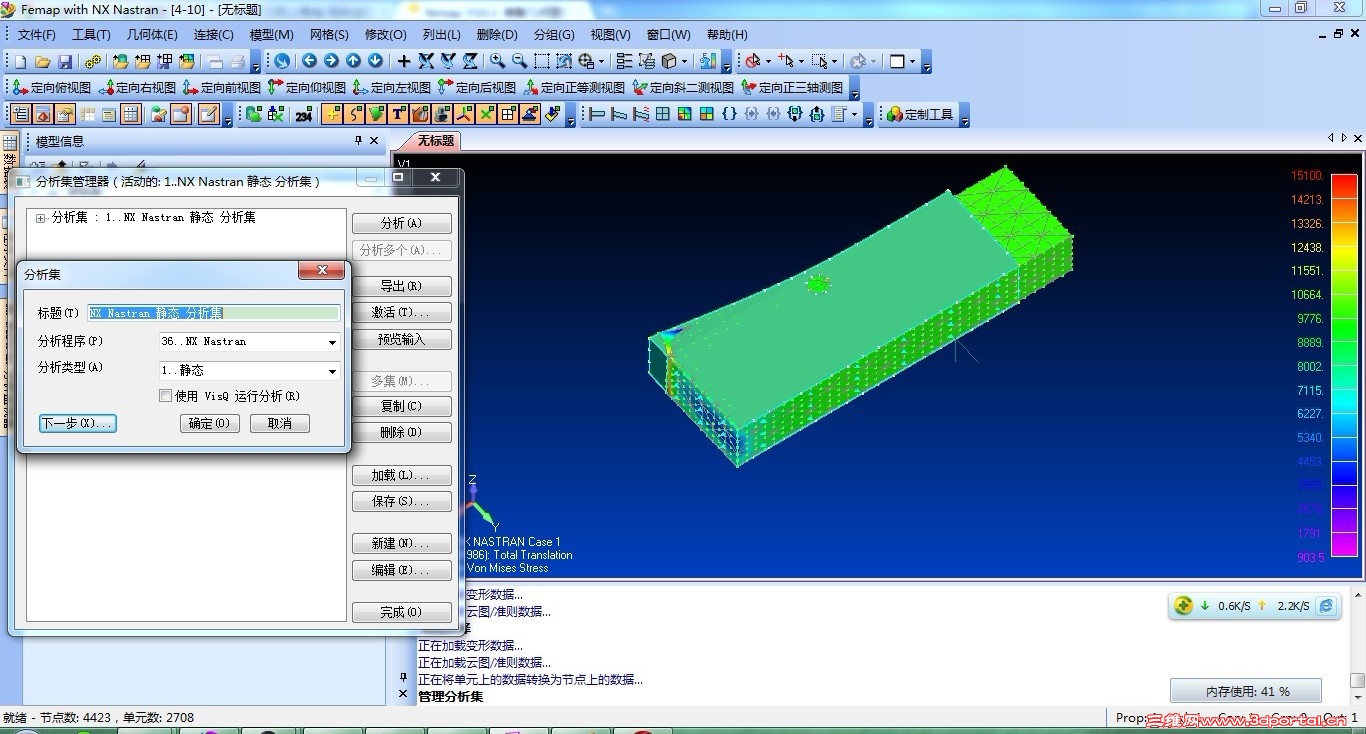Open 帮助(H) menu

tap(727, 35)
